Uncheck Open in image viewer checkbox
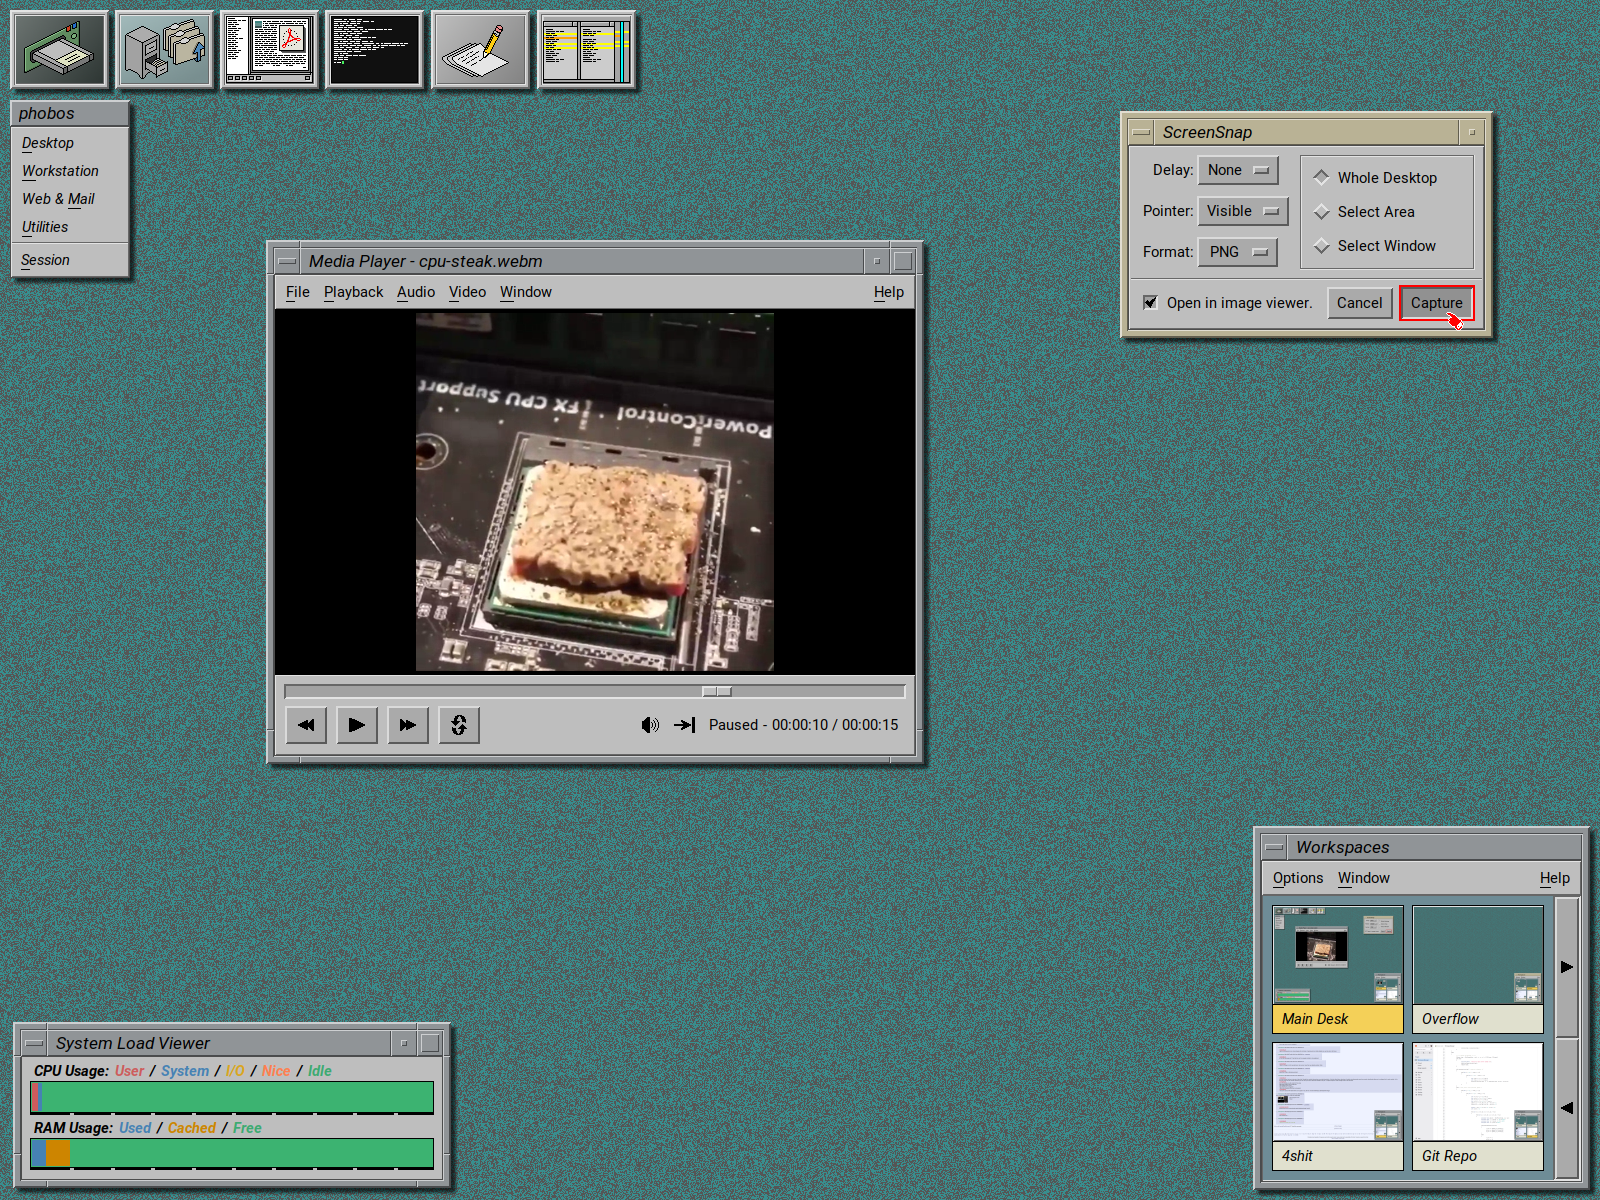Viewport: 1600px width, 1200px height. coord(1151,303)
